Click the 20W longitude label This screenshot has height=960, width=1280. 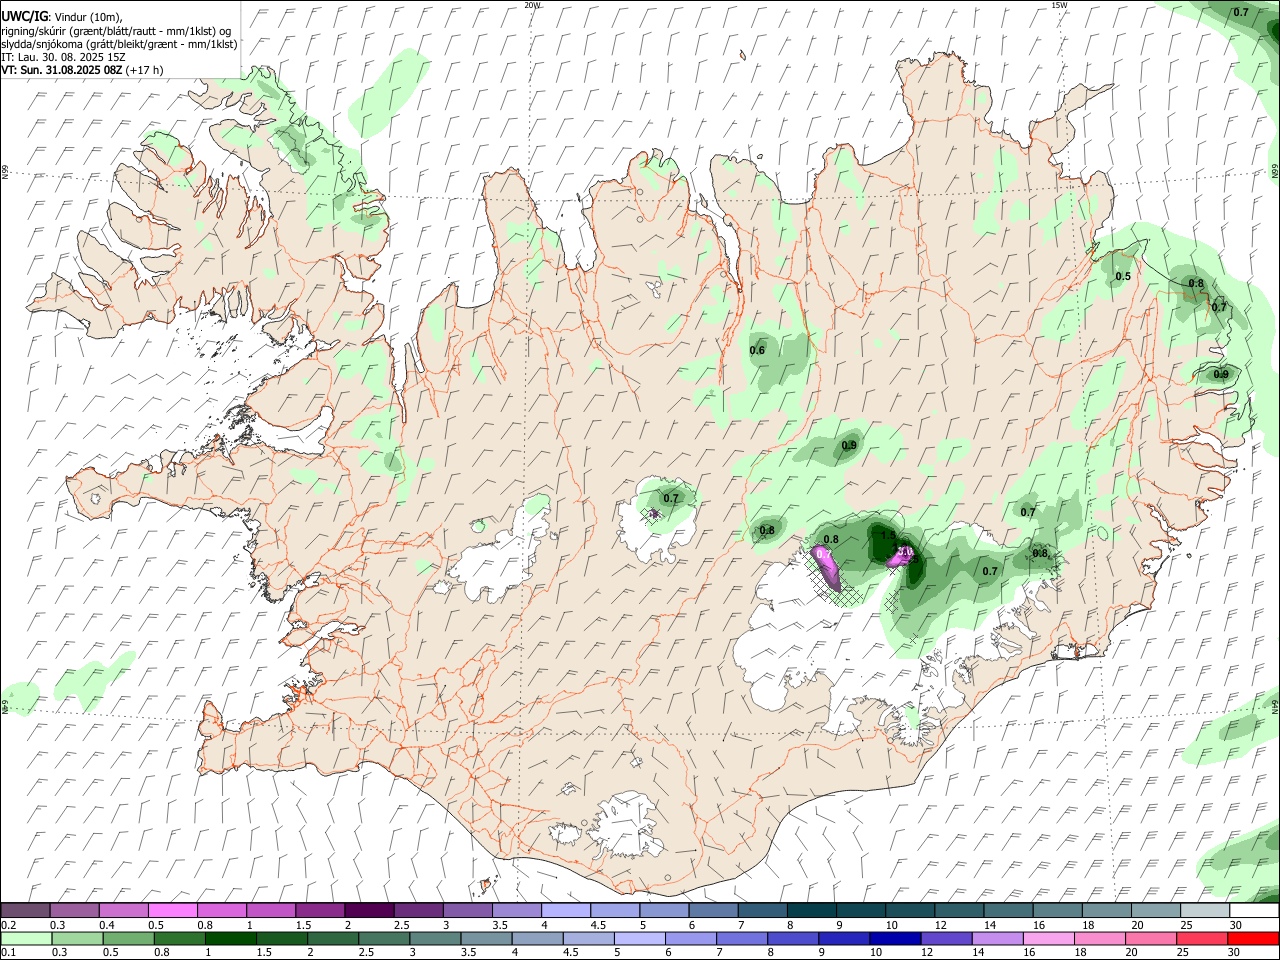532,5
